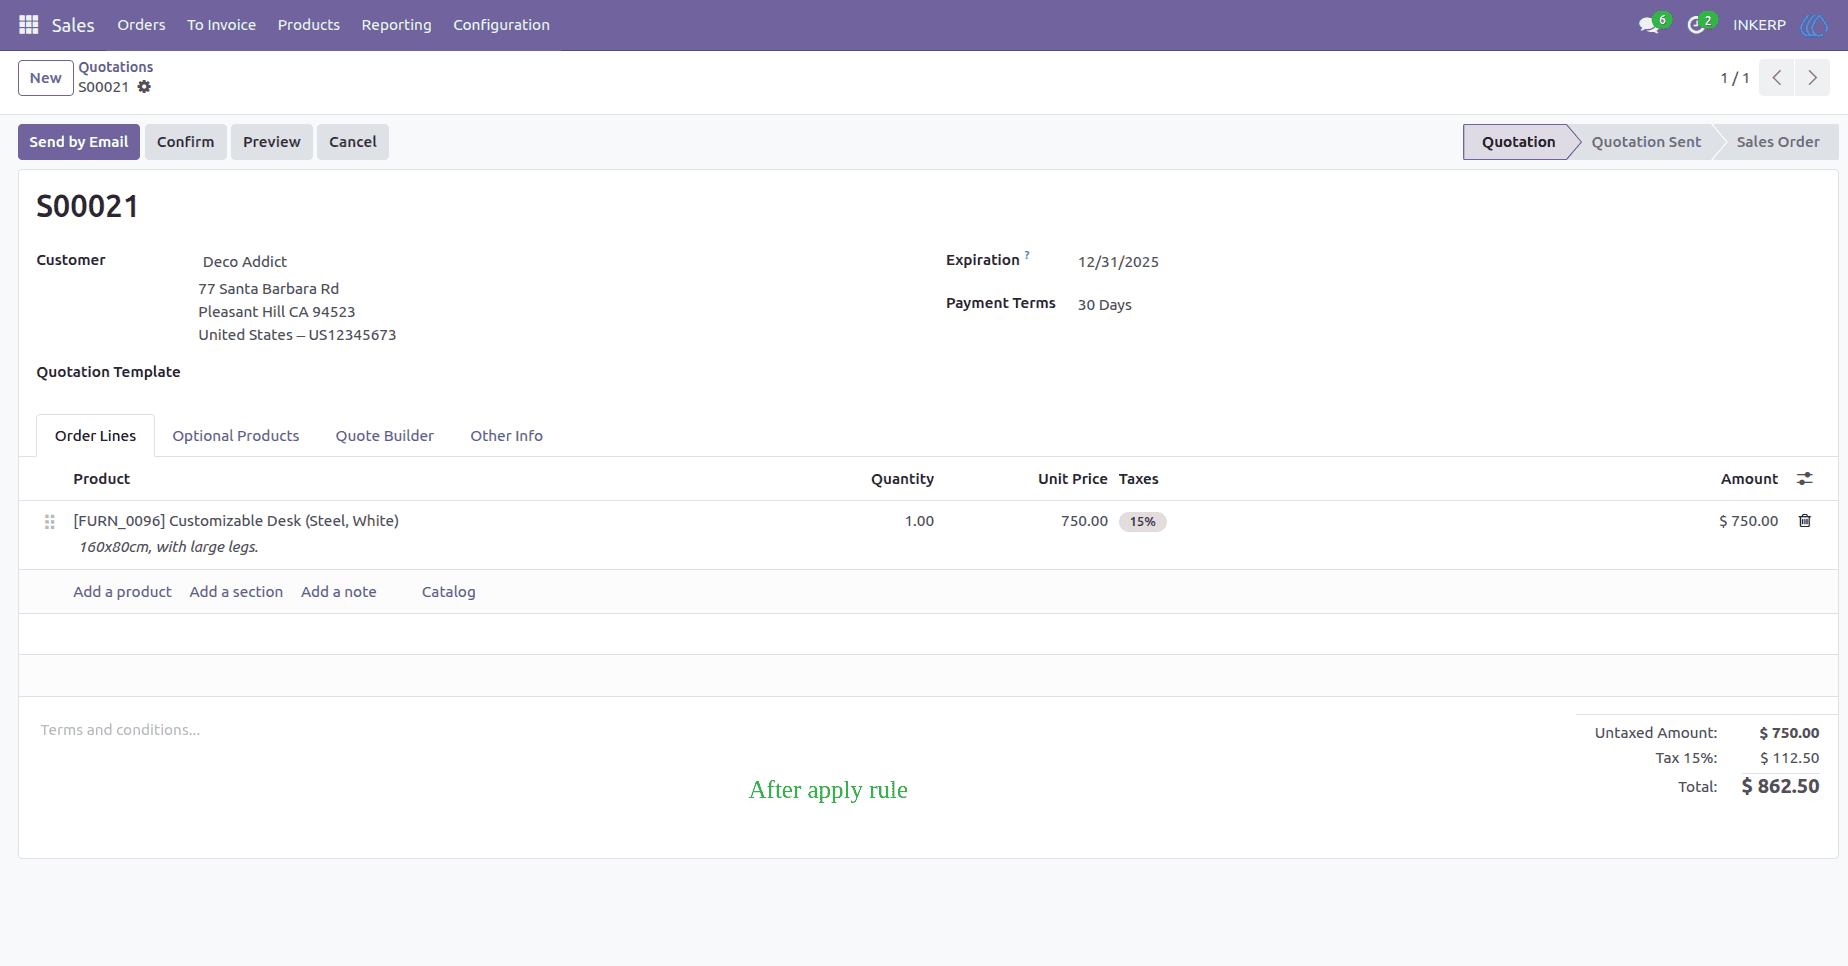
Task: Edit the unit price 750.00
Action: (x=1084, y=521)
